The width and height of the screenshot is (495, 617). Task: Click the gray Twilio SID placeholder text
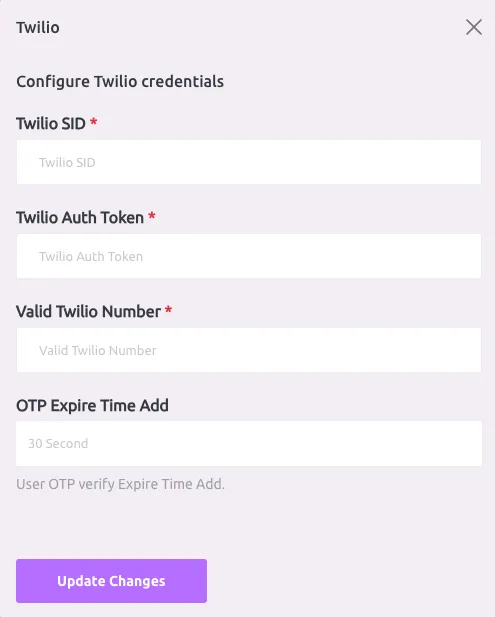pyautogui.click(x=67, y=163)
